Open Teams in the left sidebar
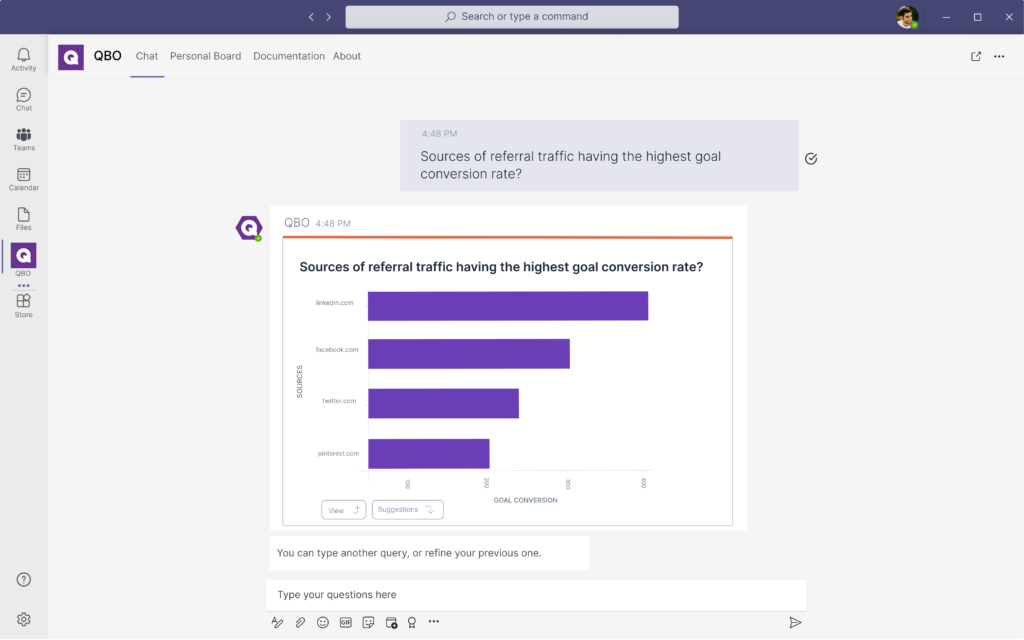The height and width of the screenshot is (640, 1024). 23,139
